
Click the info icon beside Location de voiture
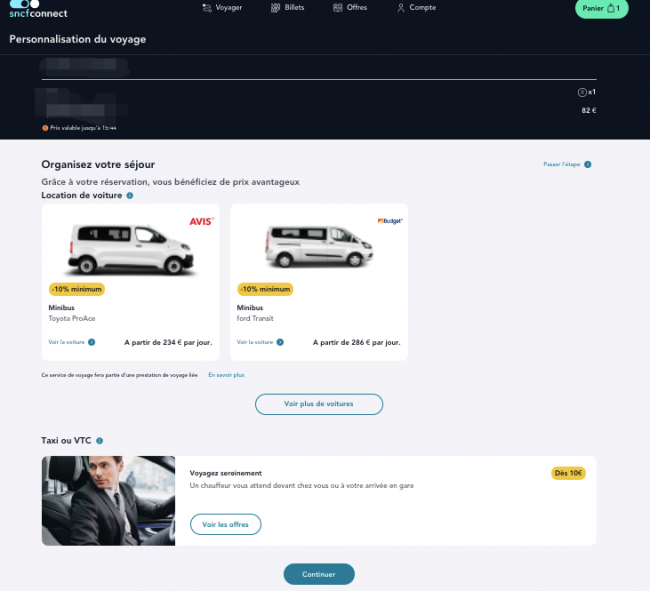(130, 196)
